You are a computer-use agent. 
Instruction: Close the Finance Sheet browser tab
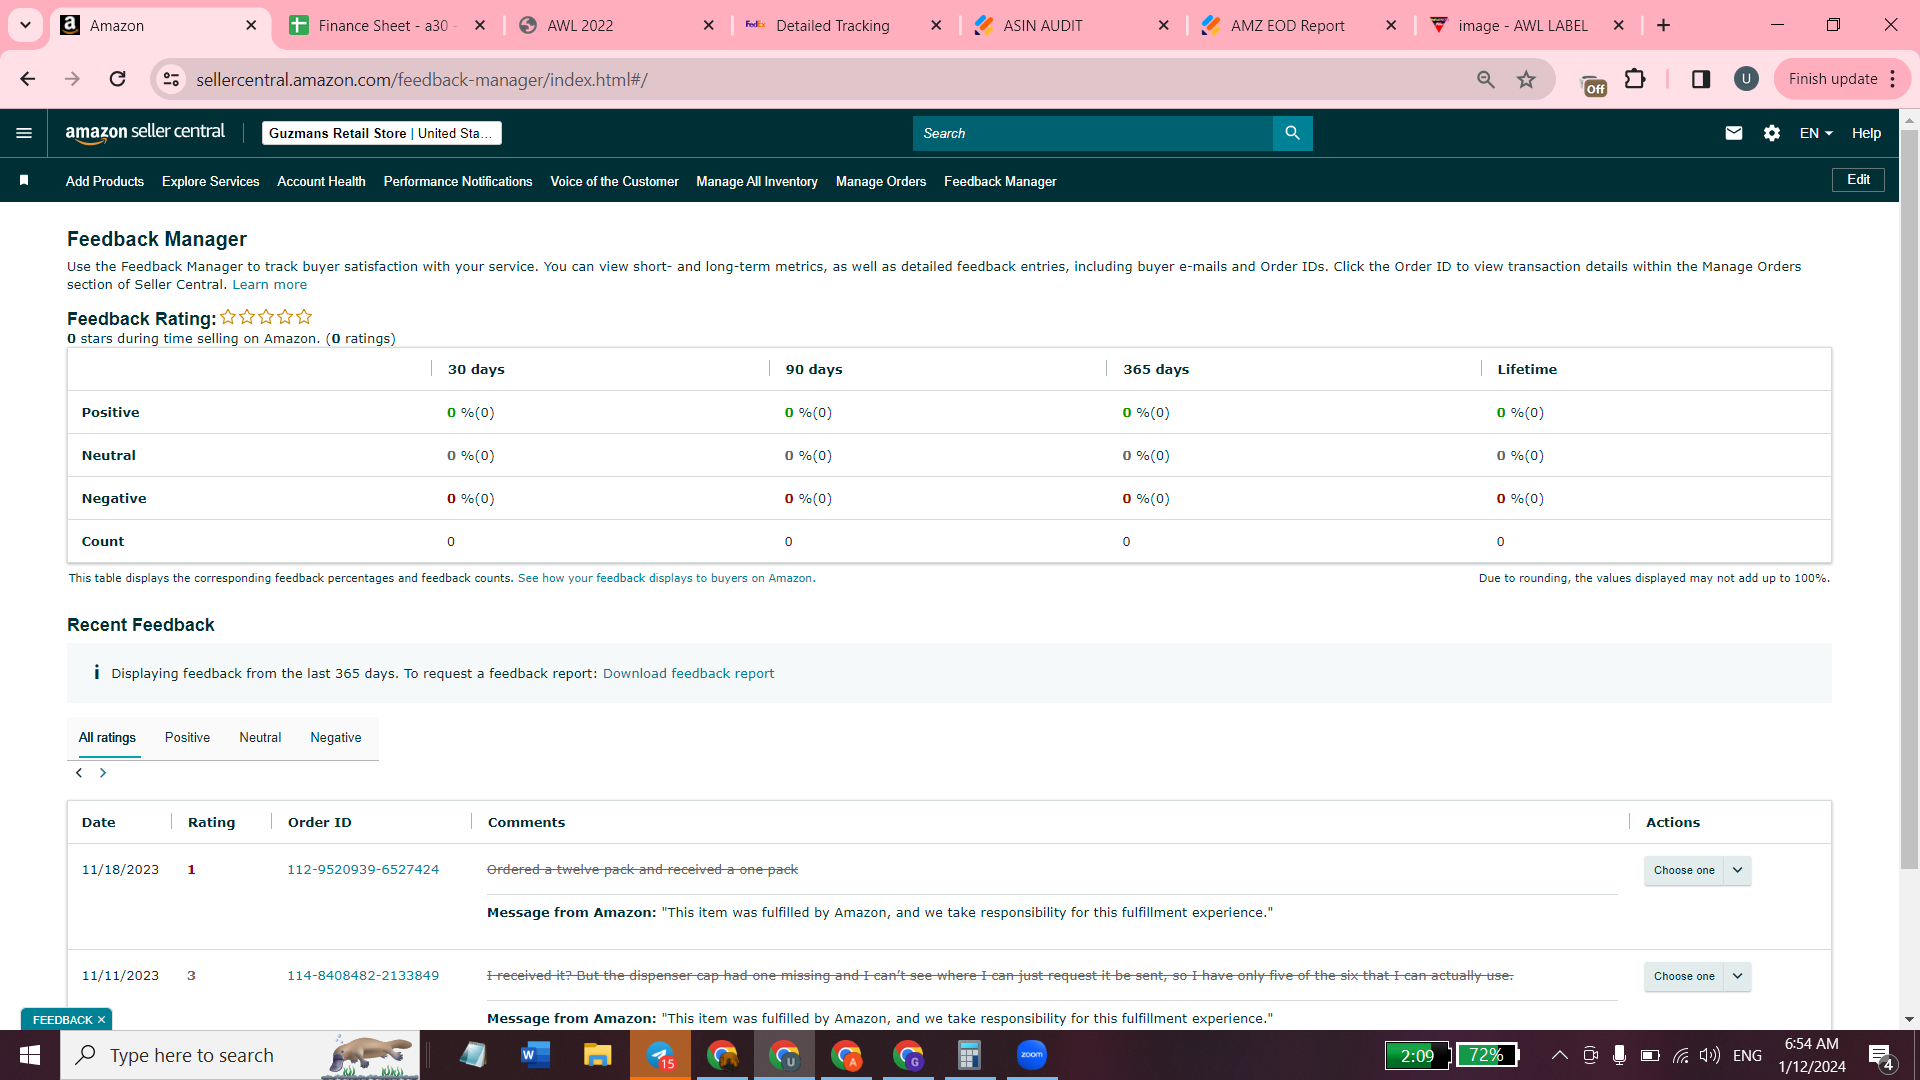480,25
